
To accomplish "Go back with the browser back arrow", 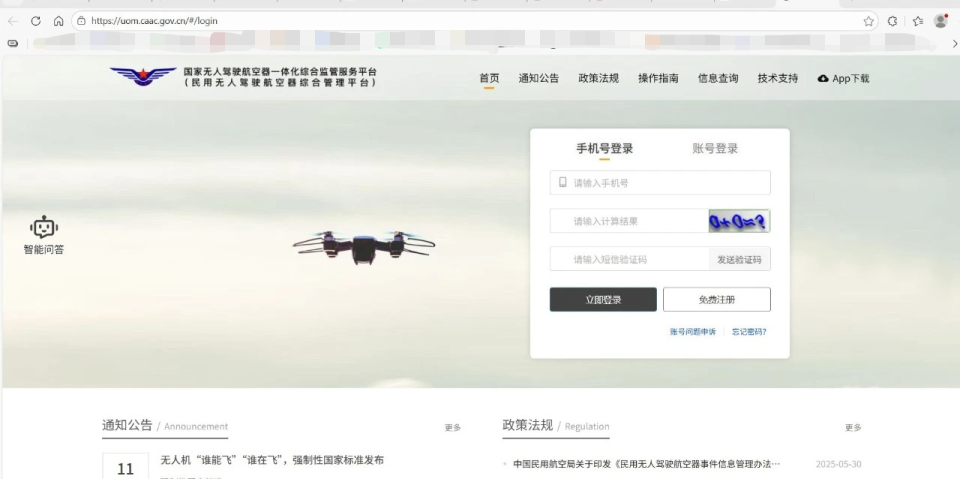I will (x=13, y=21).
